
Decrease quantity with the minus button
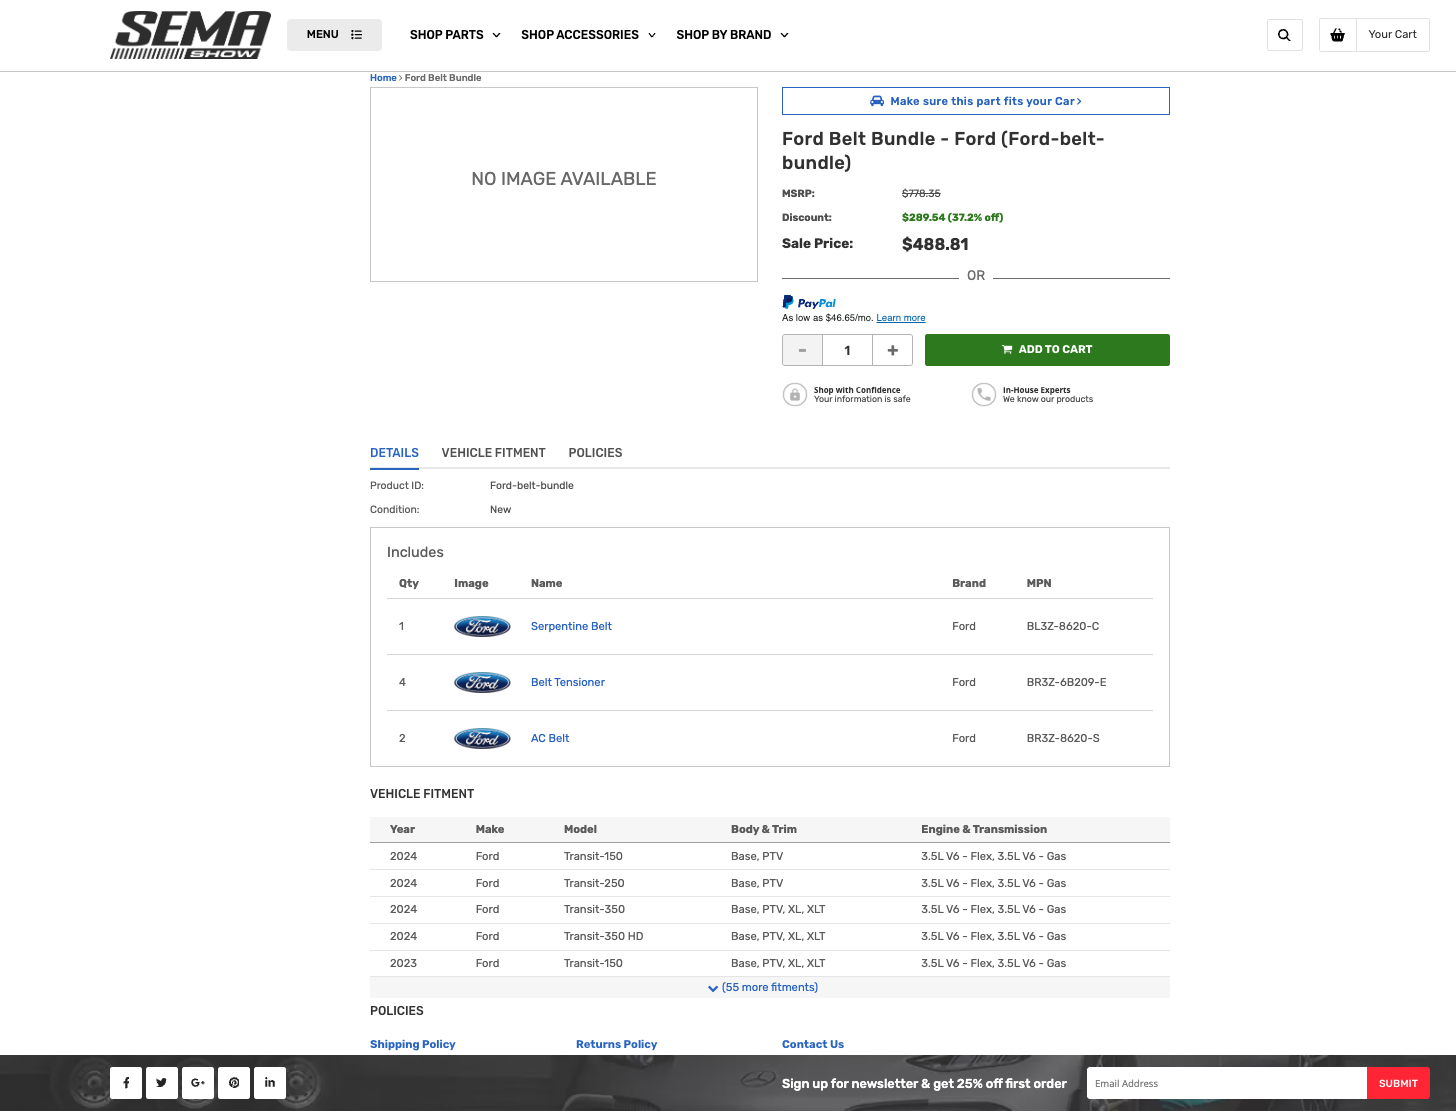click(802, 350)
